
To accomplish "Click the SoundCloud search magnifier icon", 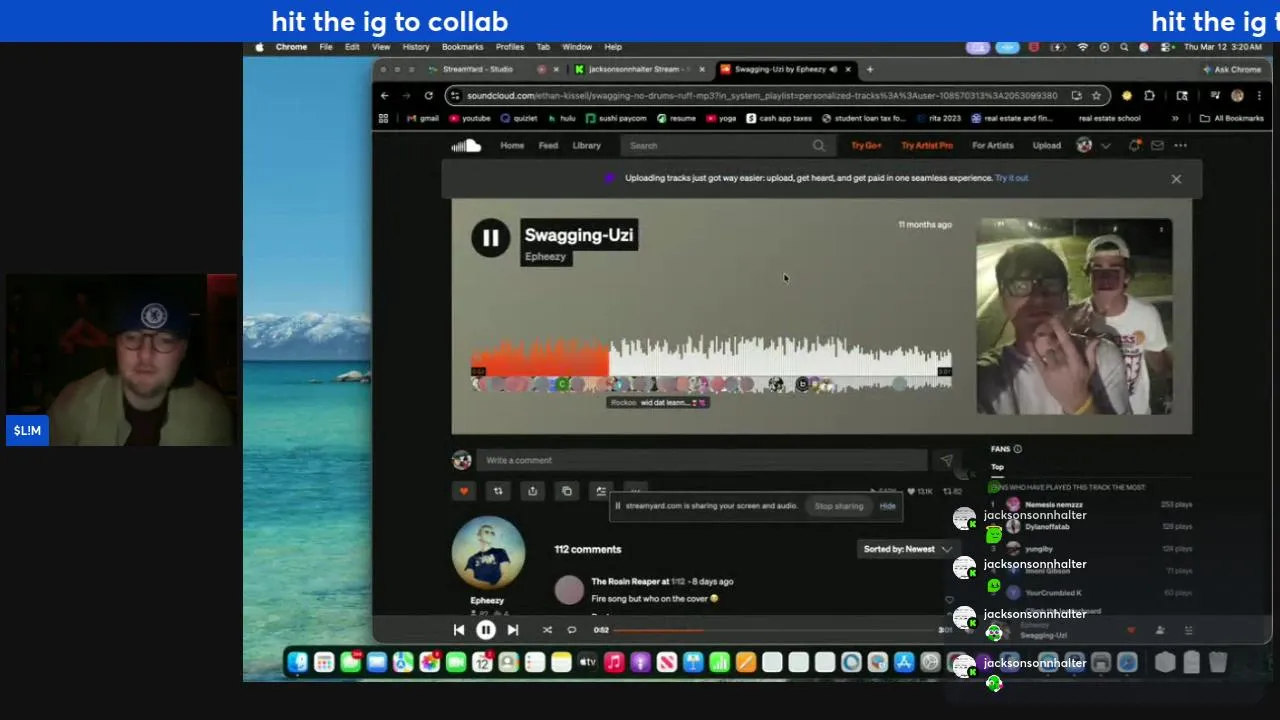I will click(819, 146).
